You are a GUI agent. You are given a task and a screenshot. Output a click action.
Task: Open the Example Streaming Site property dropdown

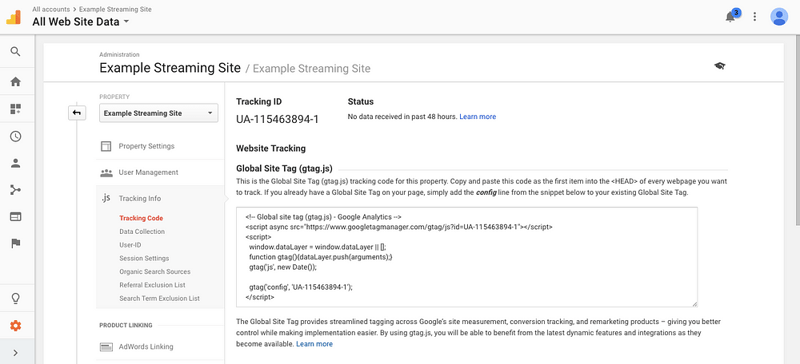click(159, 113)
